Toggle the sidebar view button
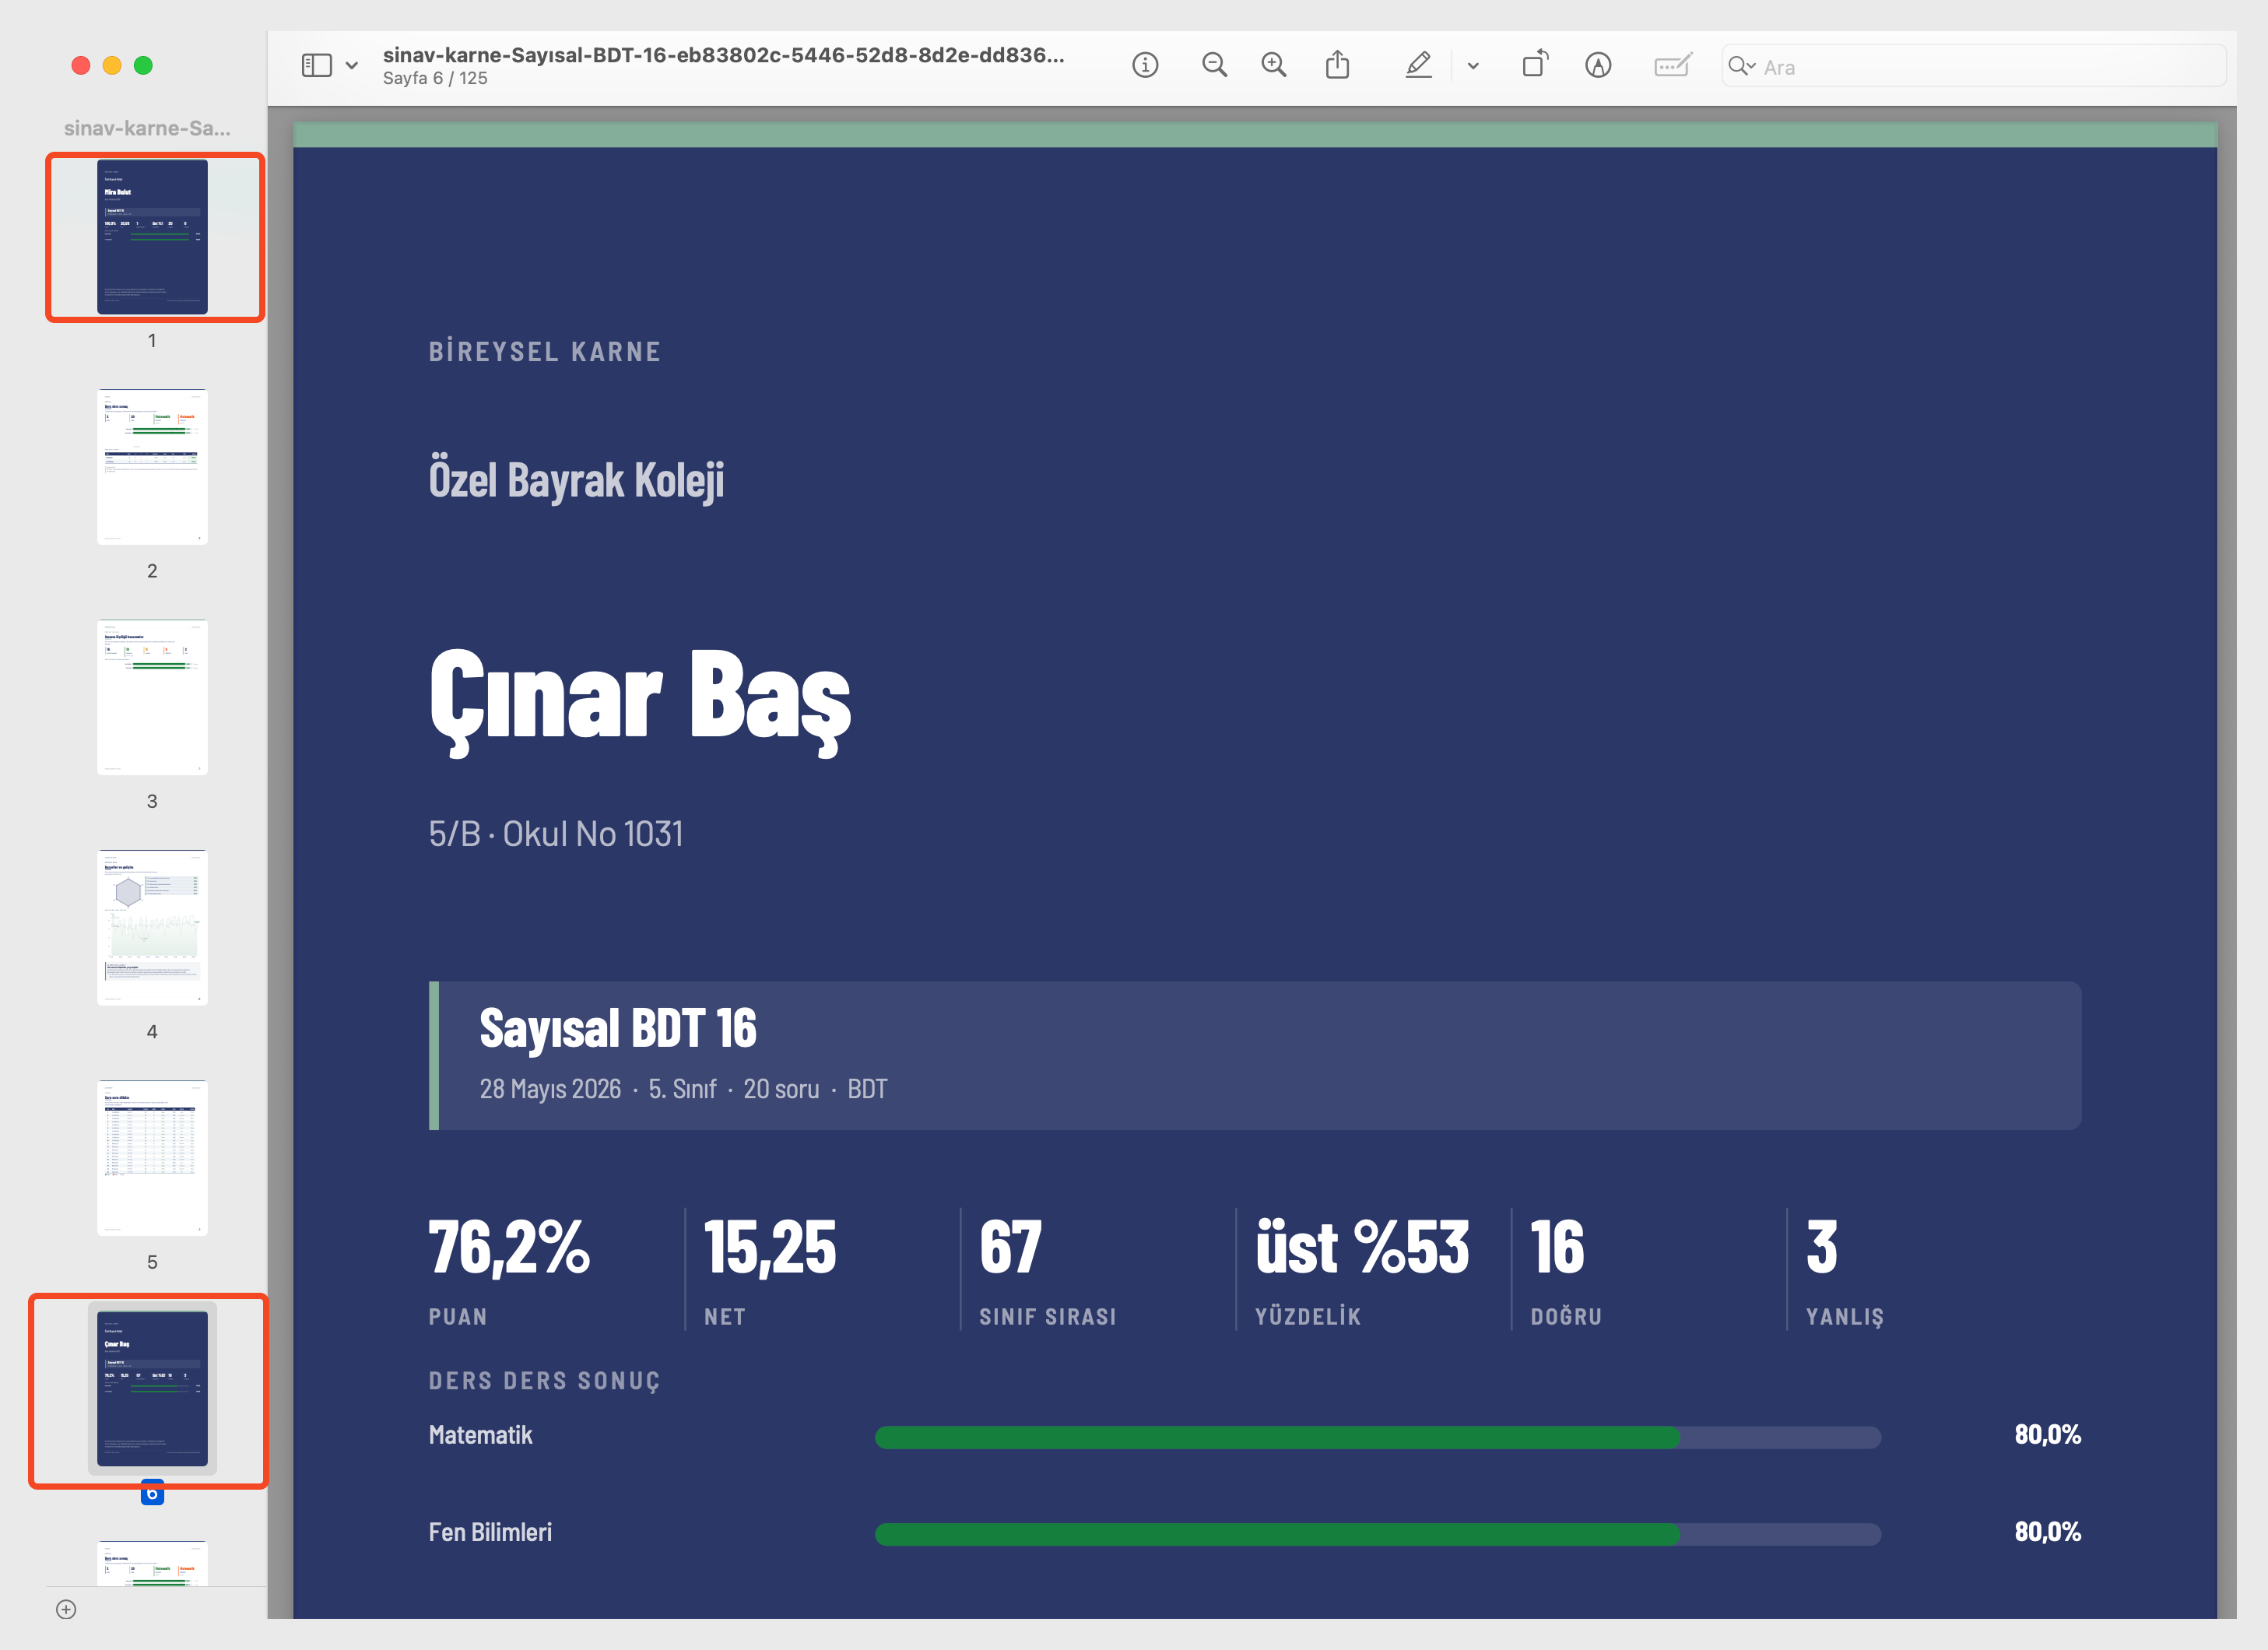Image resolution: width=2268 pixels, height=1650 pixels. [316, 66]
